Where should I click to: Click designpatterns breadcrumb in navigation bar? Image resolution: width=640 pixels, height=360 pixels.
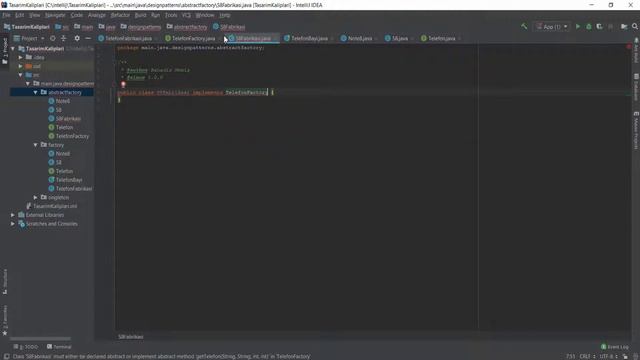(x=141, y=27)
